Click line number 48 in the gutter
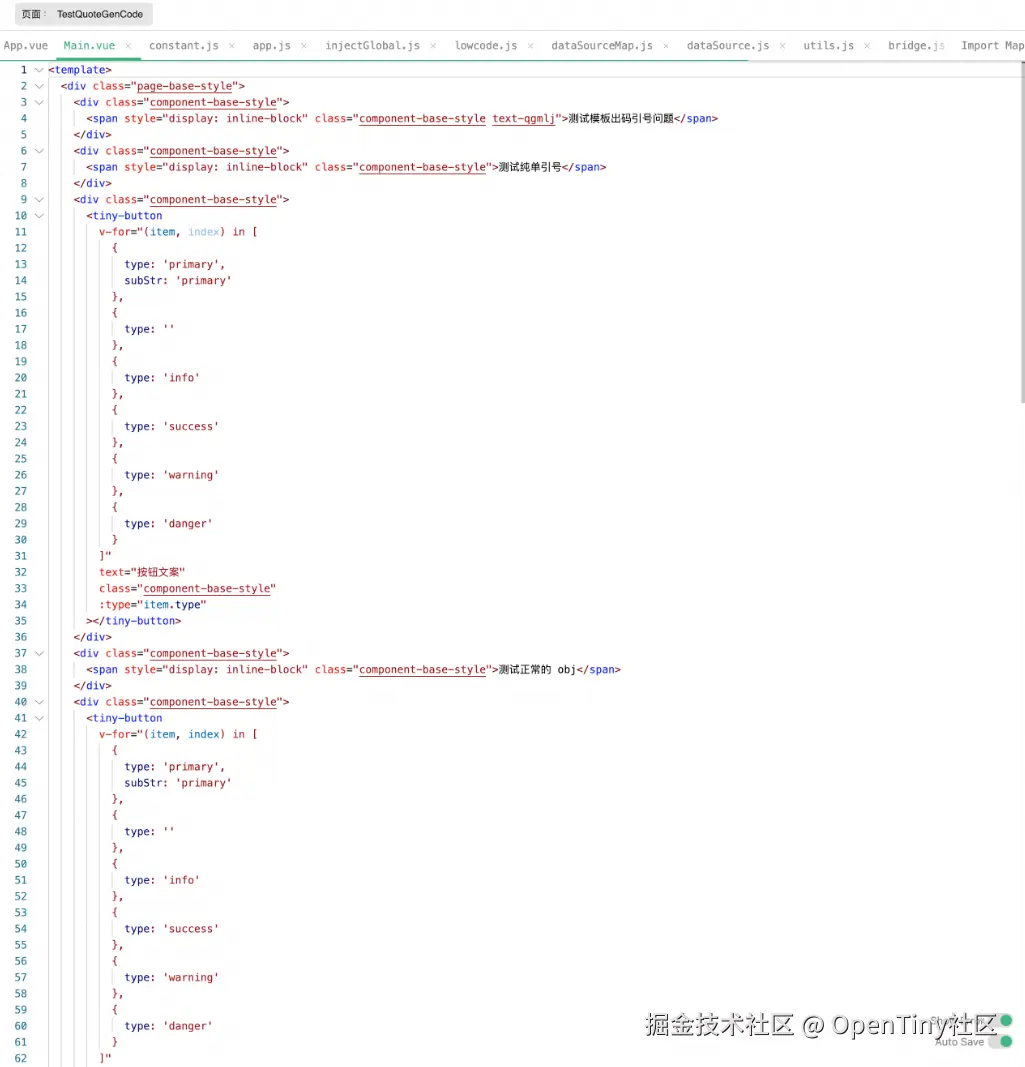This screenshot has height=1067, width=1025. click(x=21, y=832)
